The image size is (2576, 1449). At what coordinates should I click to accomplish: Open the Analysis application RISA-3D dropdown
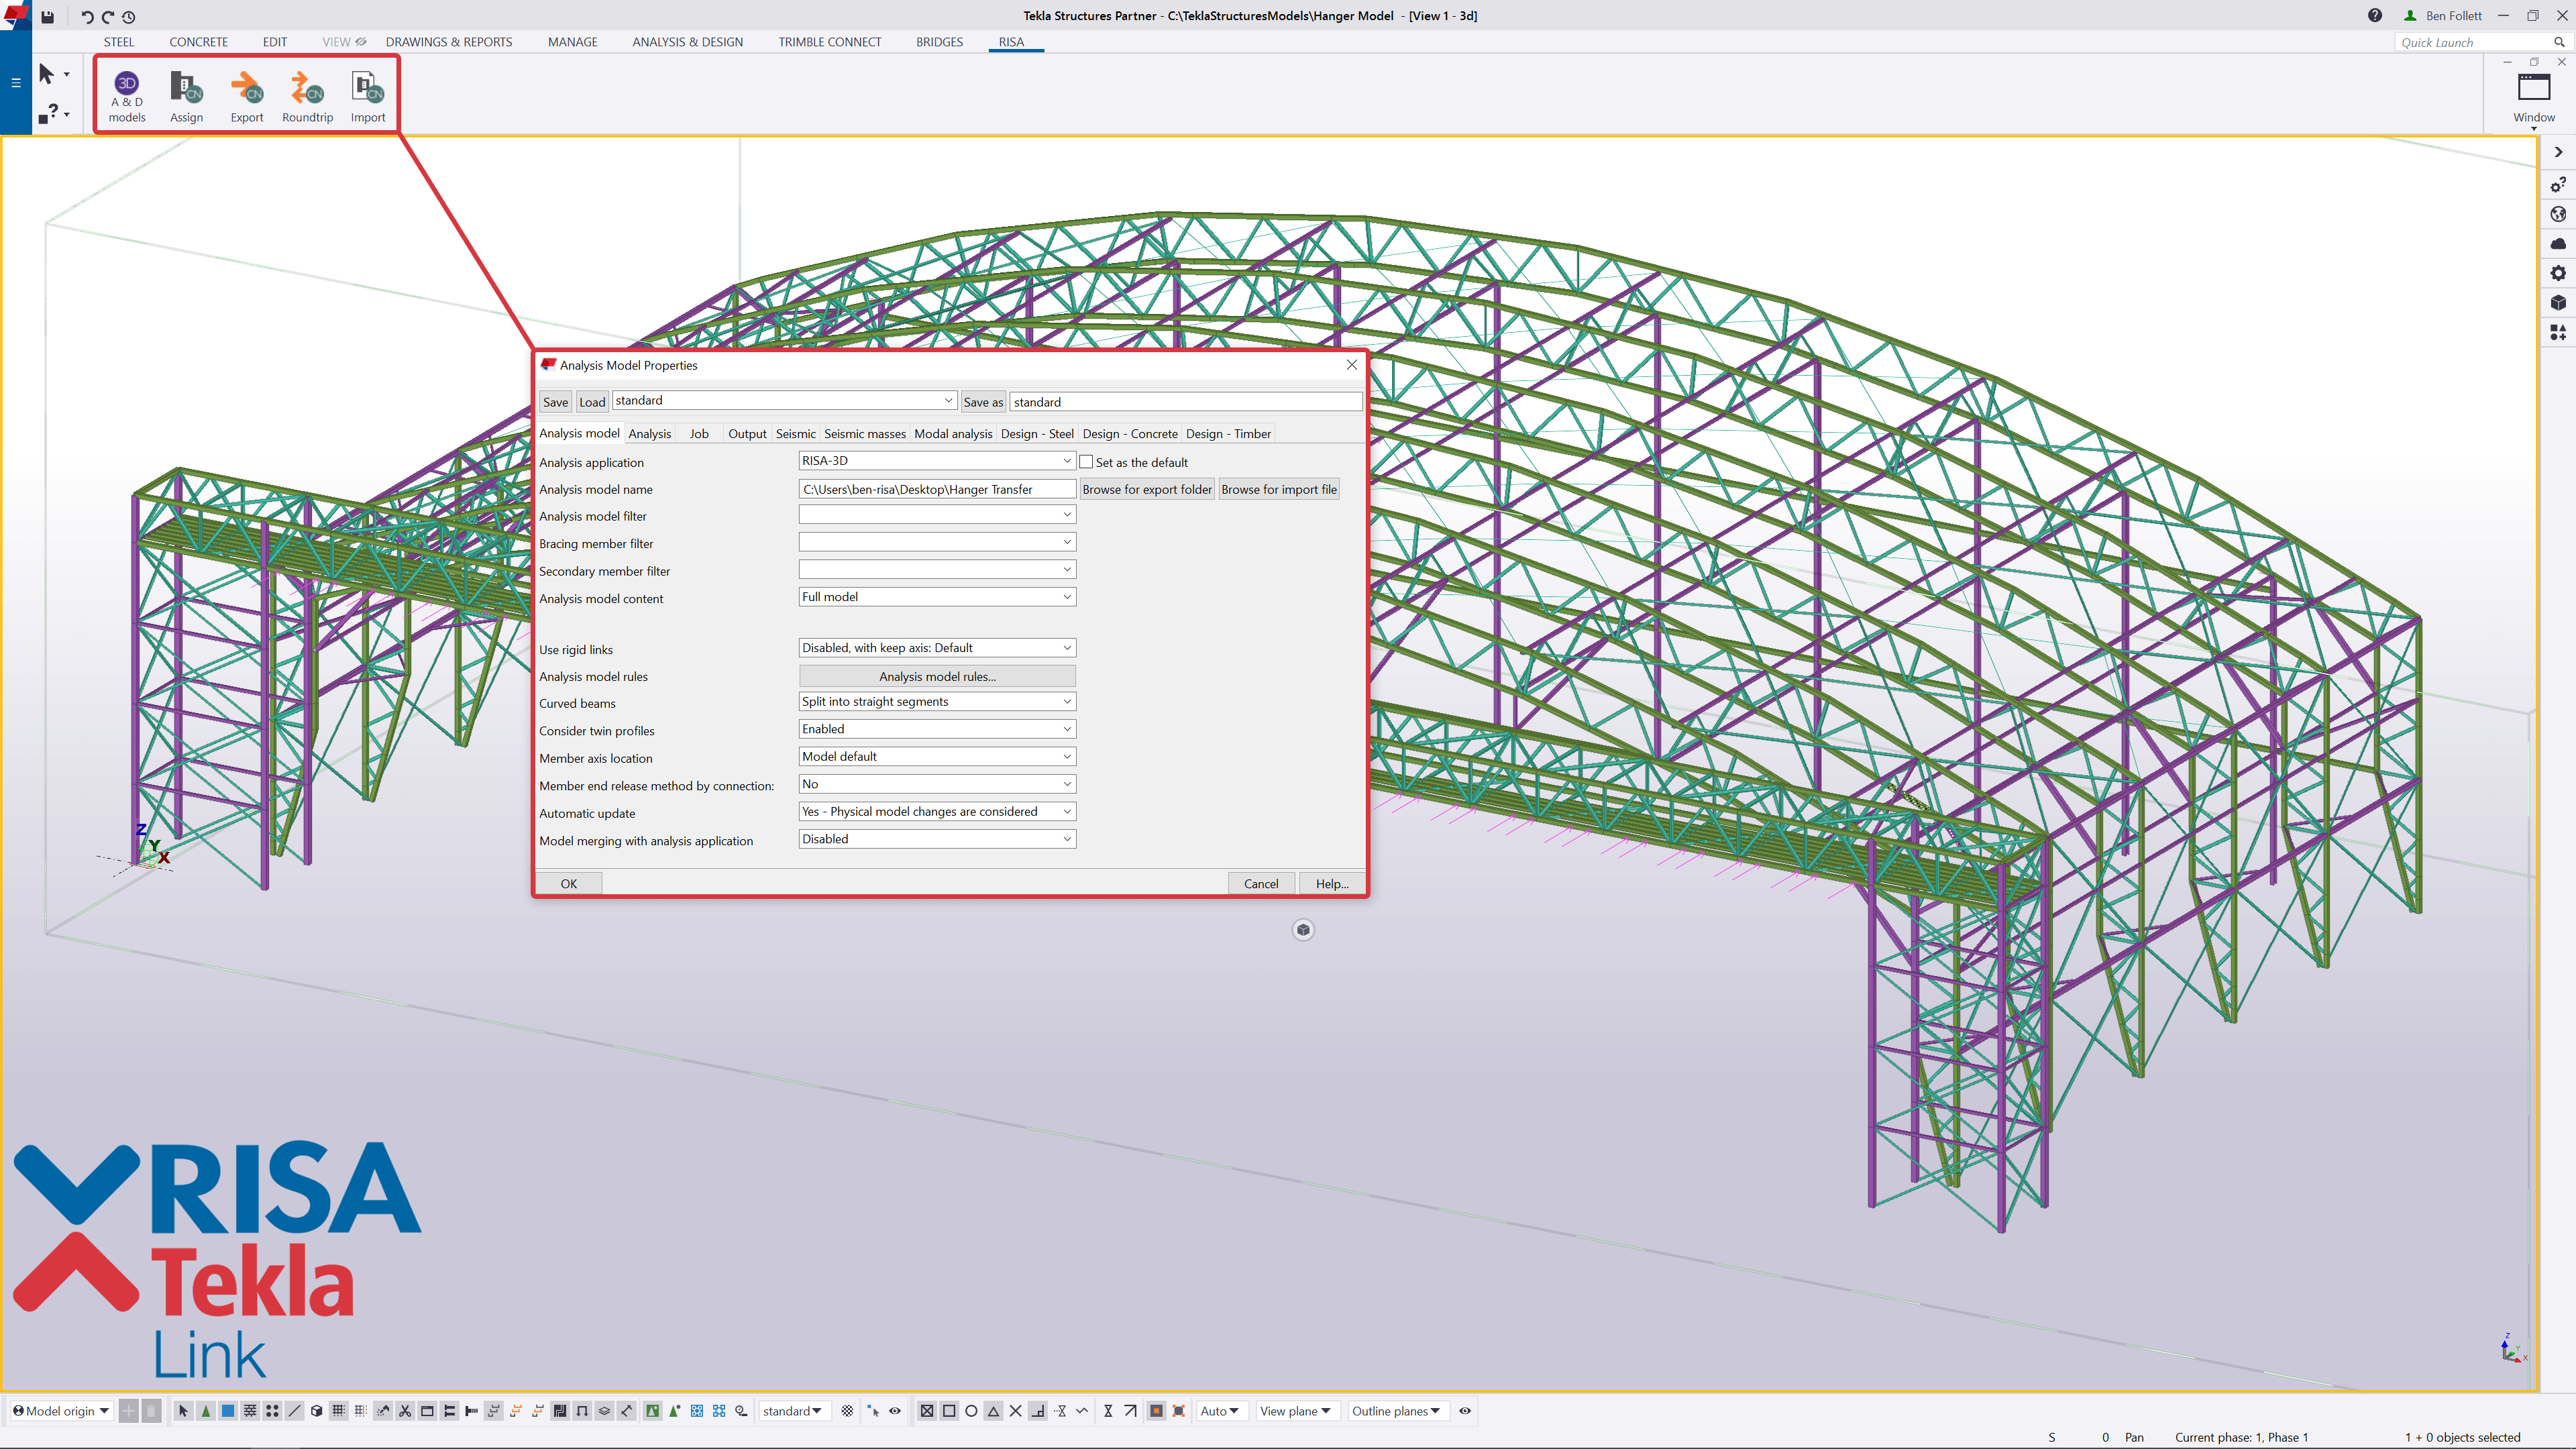tap(937, 461)
